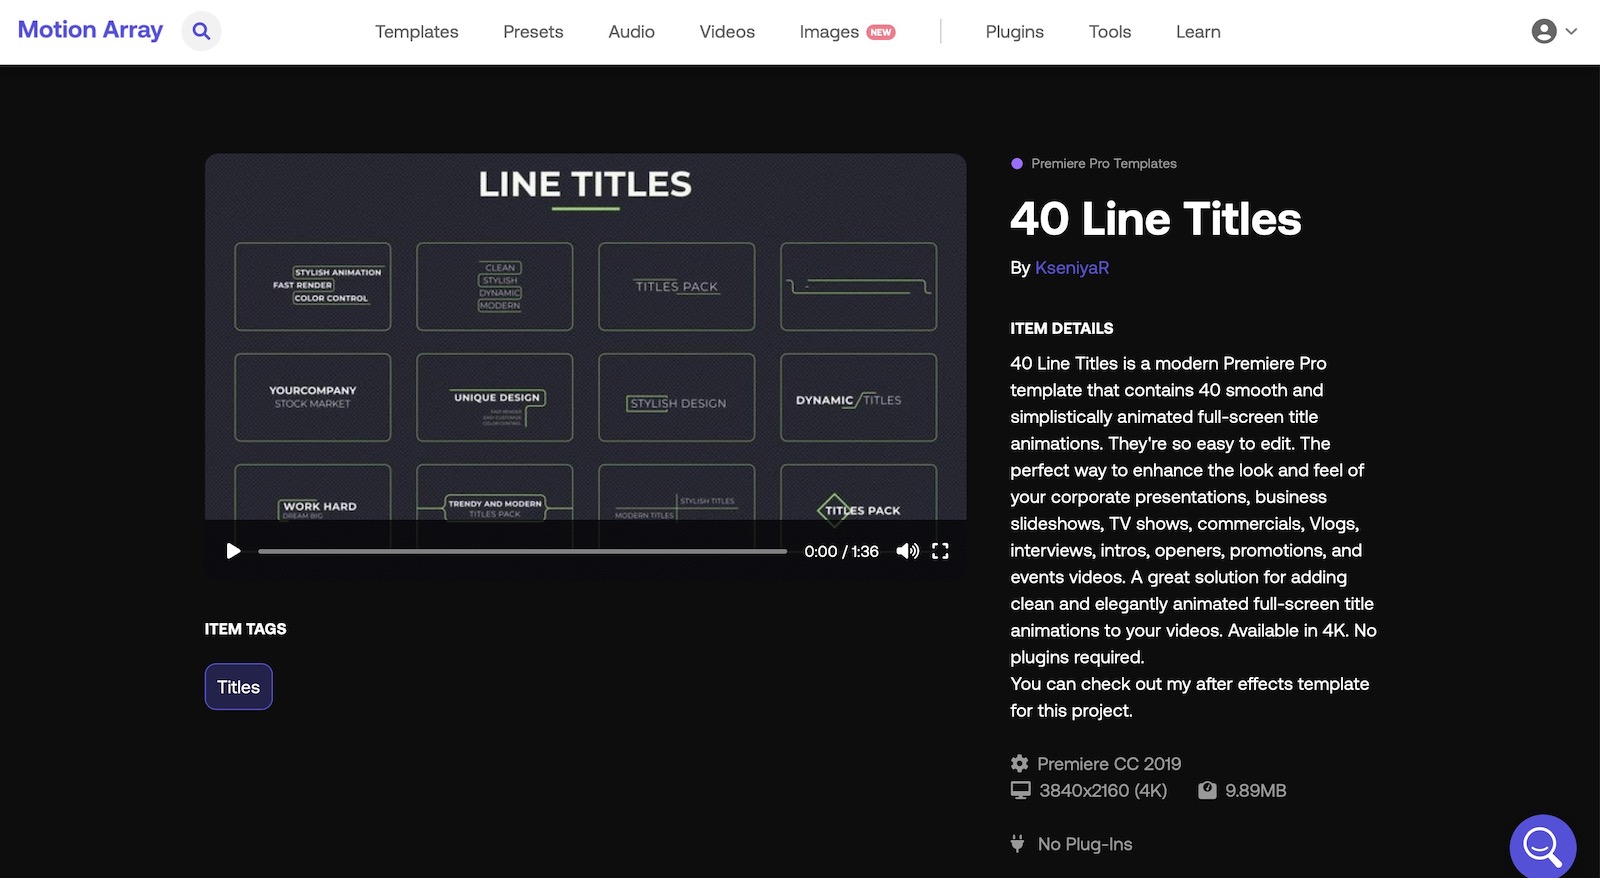Open the account profile menu
Screen dimensions: 1600x878
tap(1553, 31)
